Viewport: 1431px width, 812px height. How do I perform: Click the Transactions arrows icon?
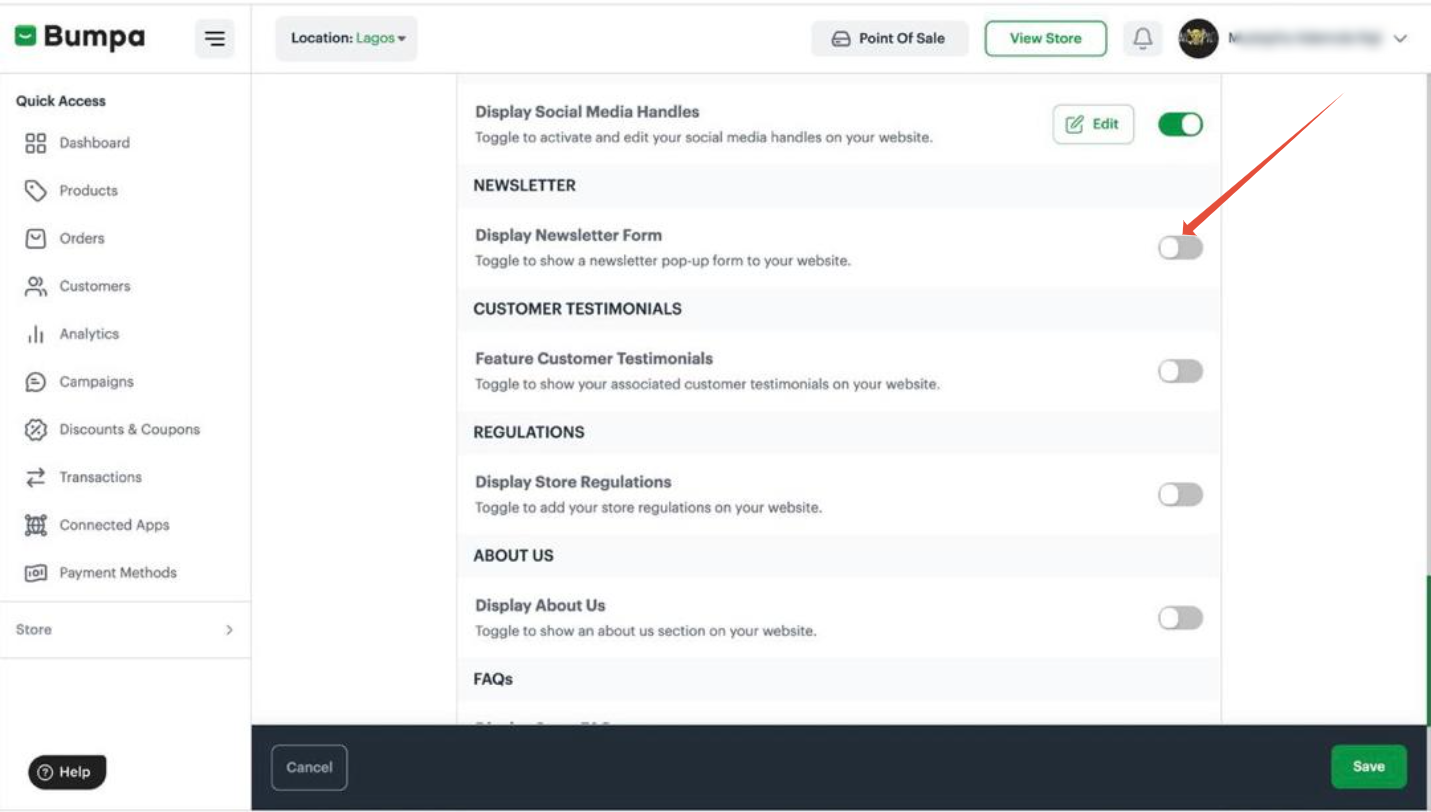coord(36,478)
